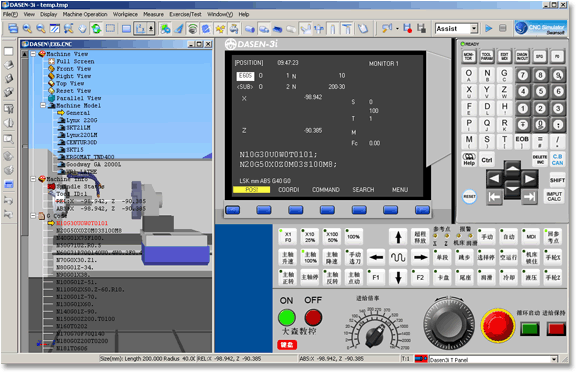Click the EOB key on the keypad

click(521, 141)
